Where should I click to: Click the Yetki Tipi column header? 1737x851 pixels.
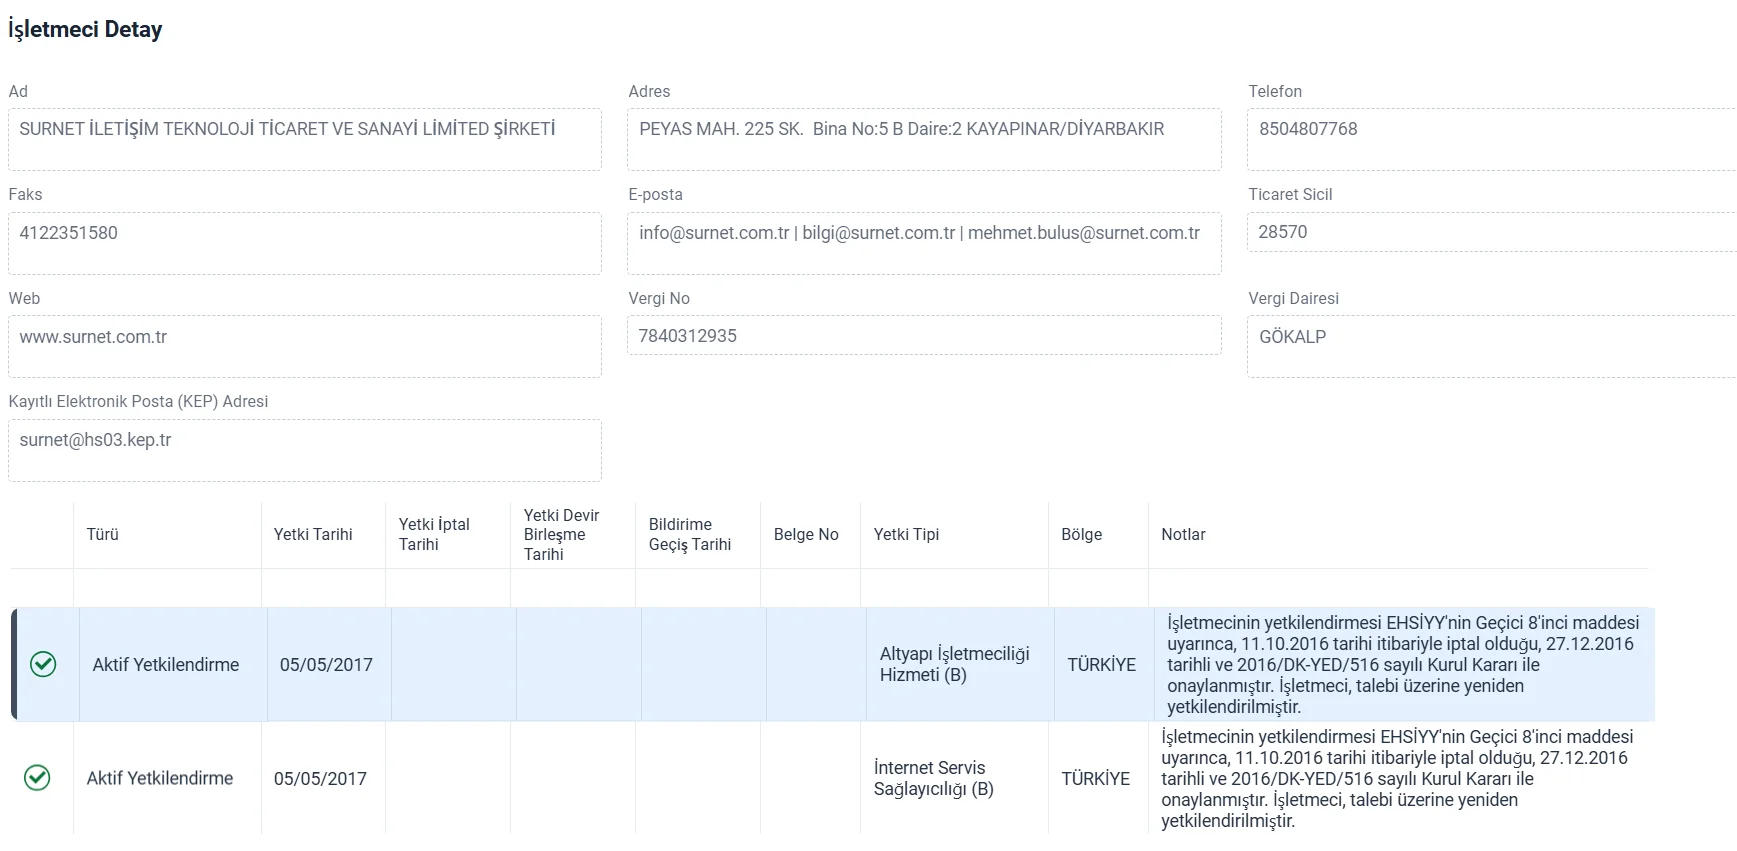(x=906, y=534)
